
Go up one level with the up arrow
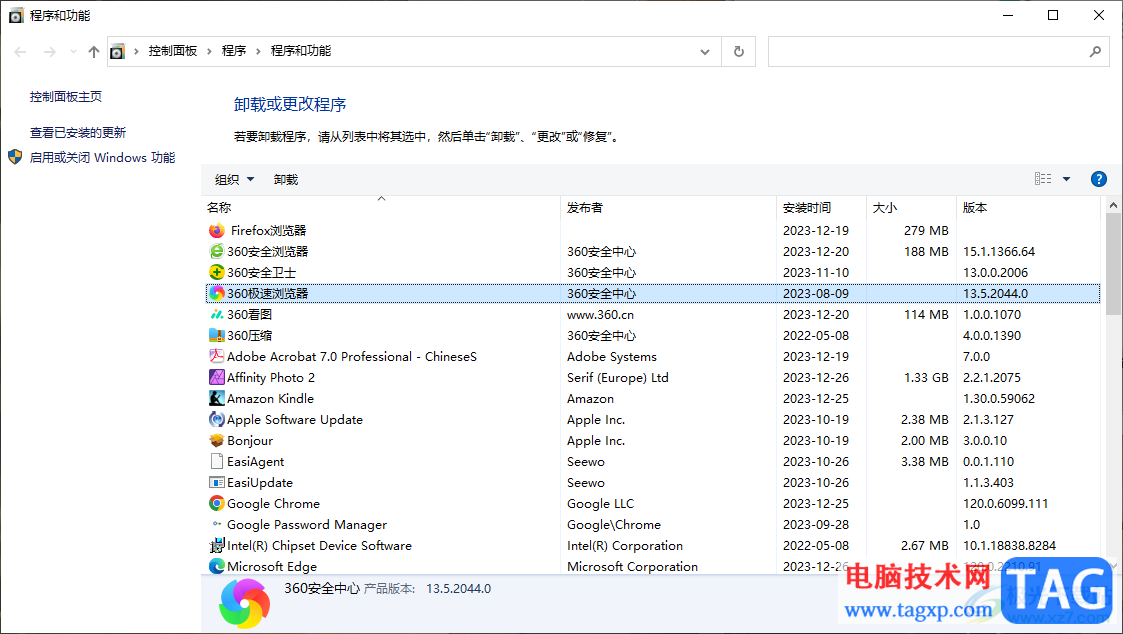point(94,52)
